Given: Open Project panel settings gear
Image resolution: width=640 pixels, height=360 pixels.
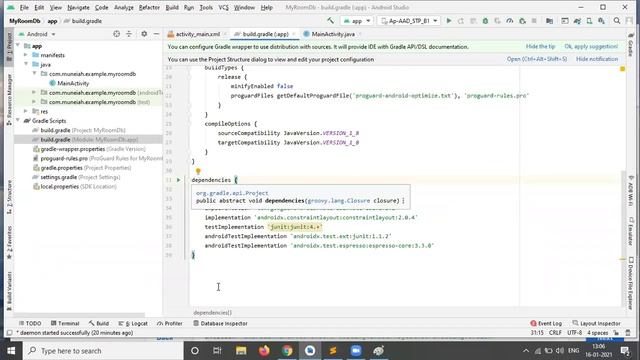Looking at the screenshot, I should [144, 34].
